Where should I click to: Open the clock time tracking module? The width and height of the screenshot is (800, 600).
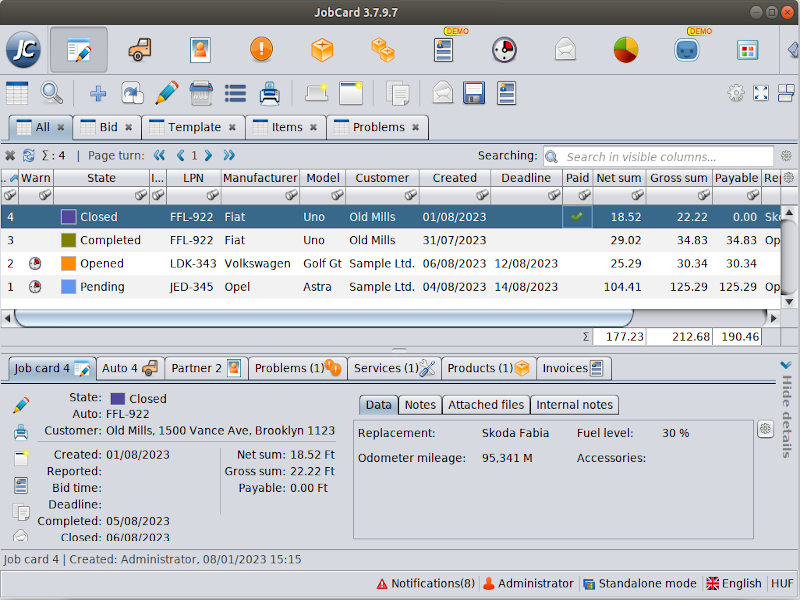point(504,49)
